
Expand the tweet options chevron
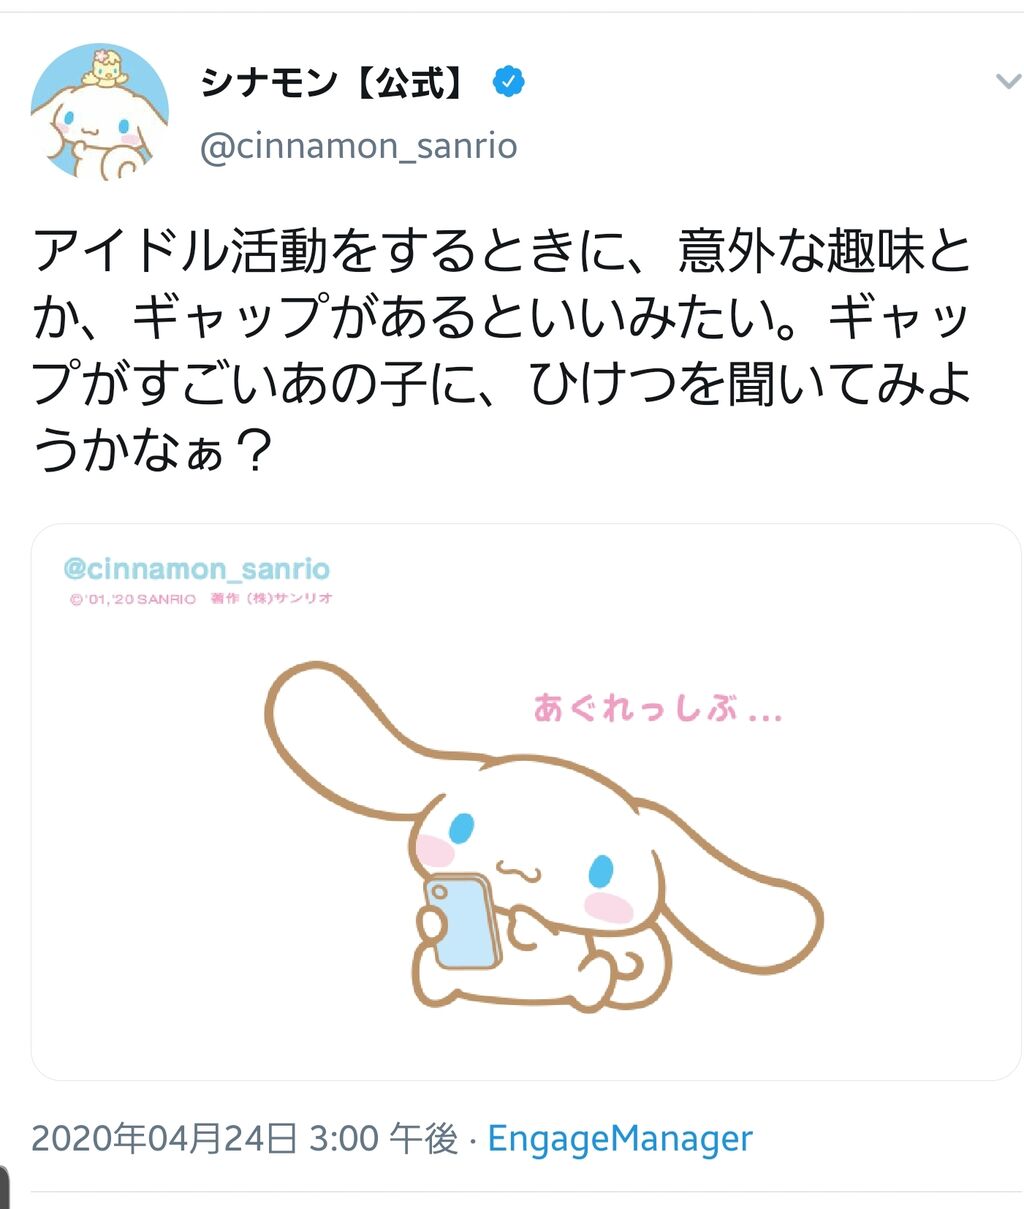click(x=1006, y=82)
